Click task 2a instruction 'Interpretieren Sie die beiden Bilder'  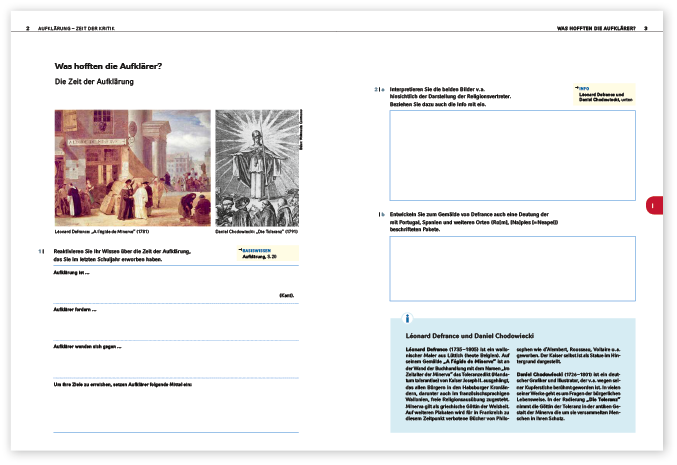click(450, 97)
